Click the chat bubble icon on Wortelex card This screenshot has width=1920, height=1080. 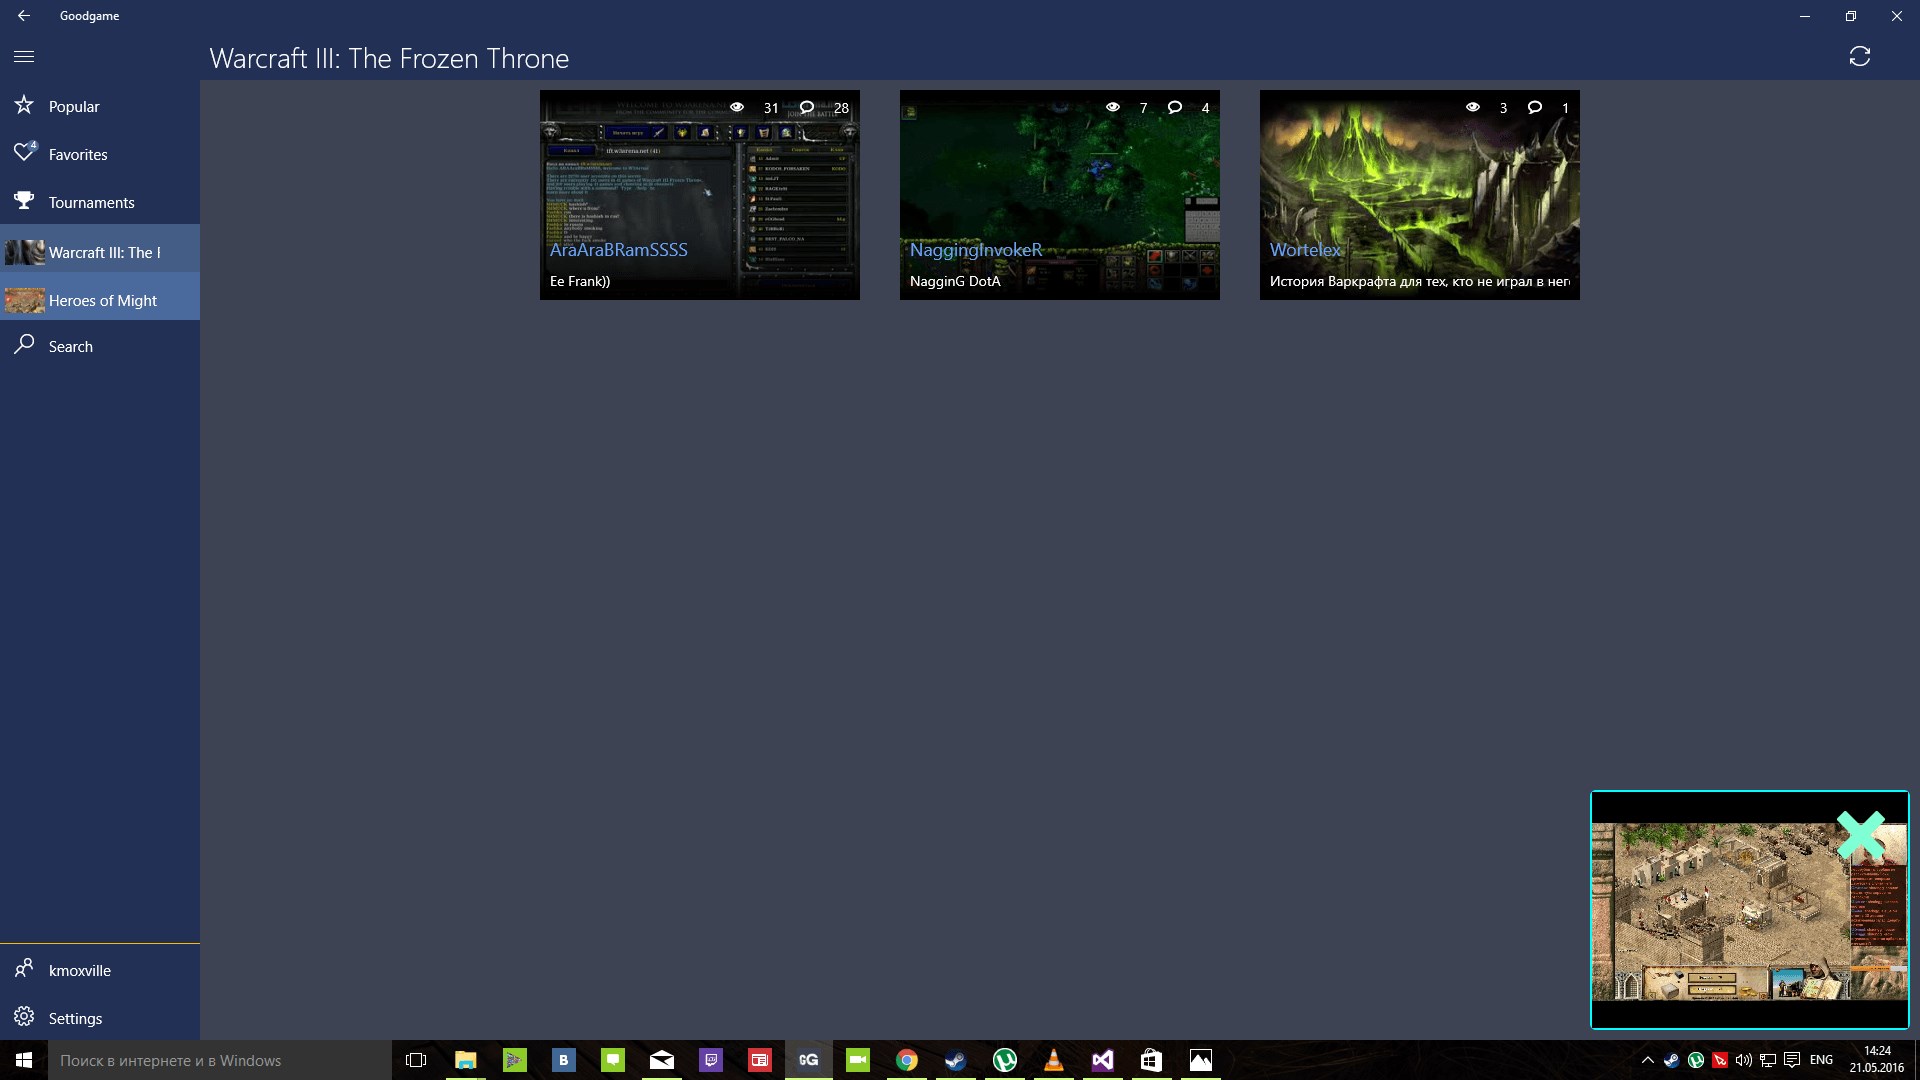pos(1535,107)
